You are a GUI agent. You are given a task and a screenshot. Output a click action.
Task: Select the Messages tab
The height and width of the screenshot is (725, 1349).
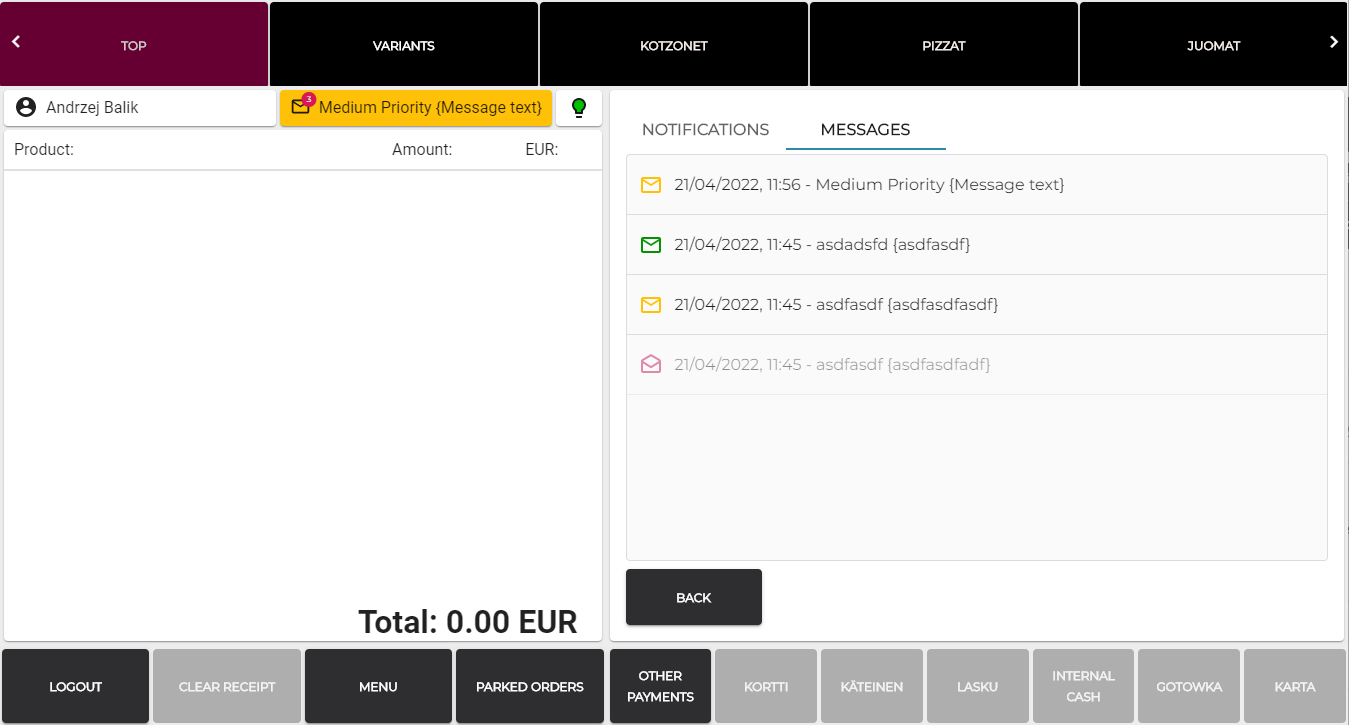point(865,130)
